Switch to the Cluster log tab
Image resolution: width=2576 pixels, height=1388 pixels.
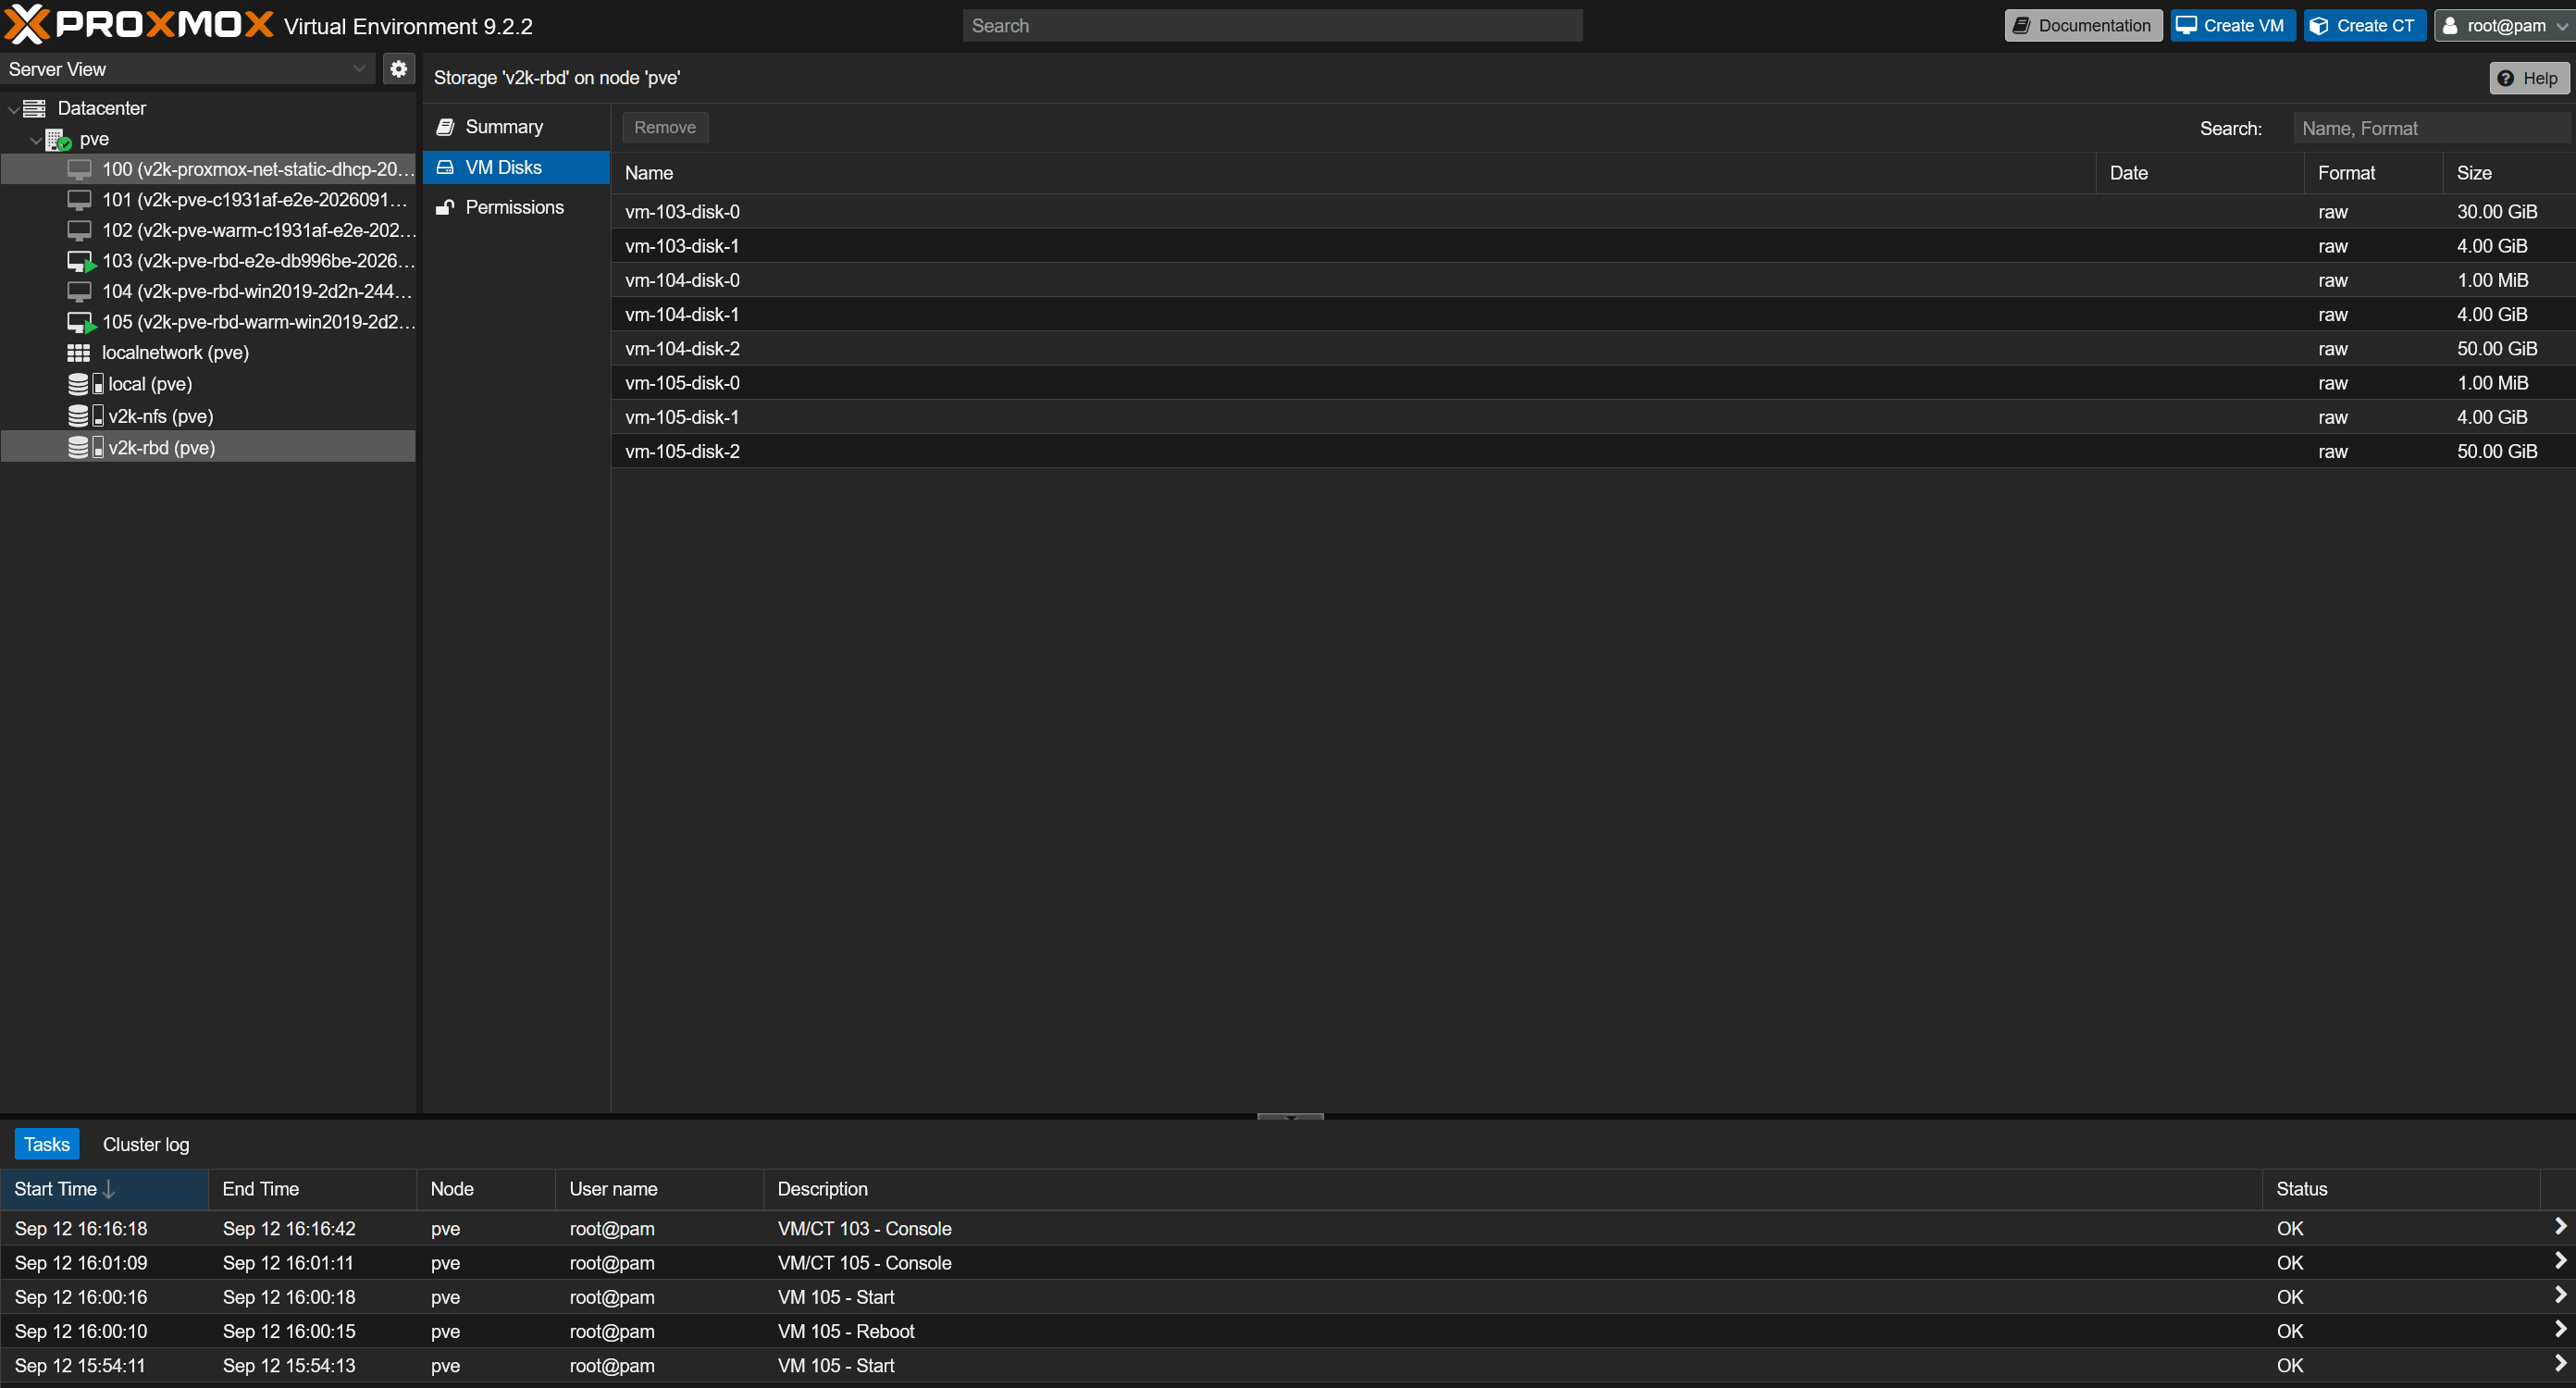click(x=146, y=1144)
